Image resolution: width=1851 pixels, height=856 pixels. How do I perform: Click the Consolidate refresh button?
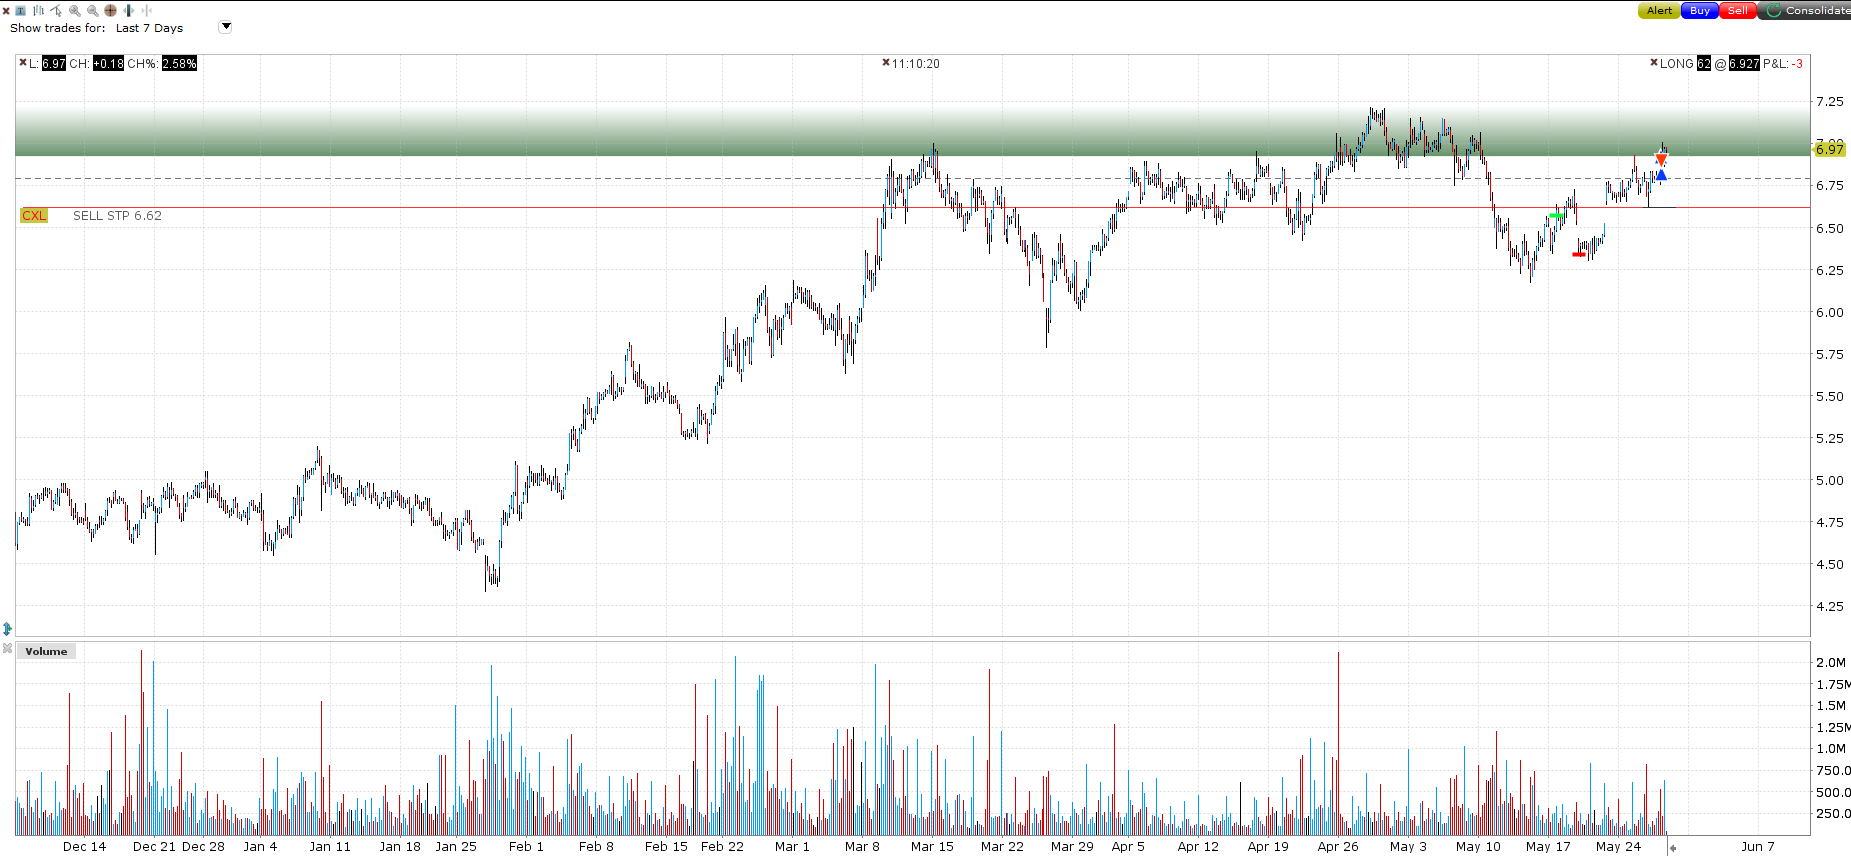click(x=1806, y=11)
